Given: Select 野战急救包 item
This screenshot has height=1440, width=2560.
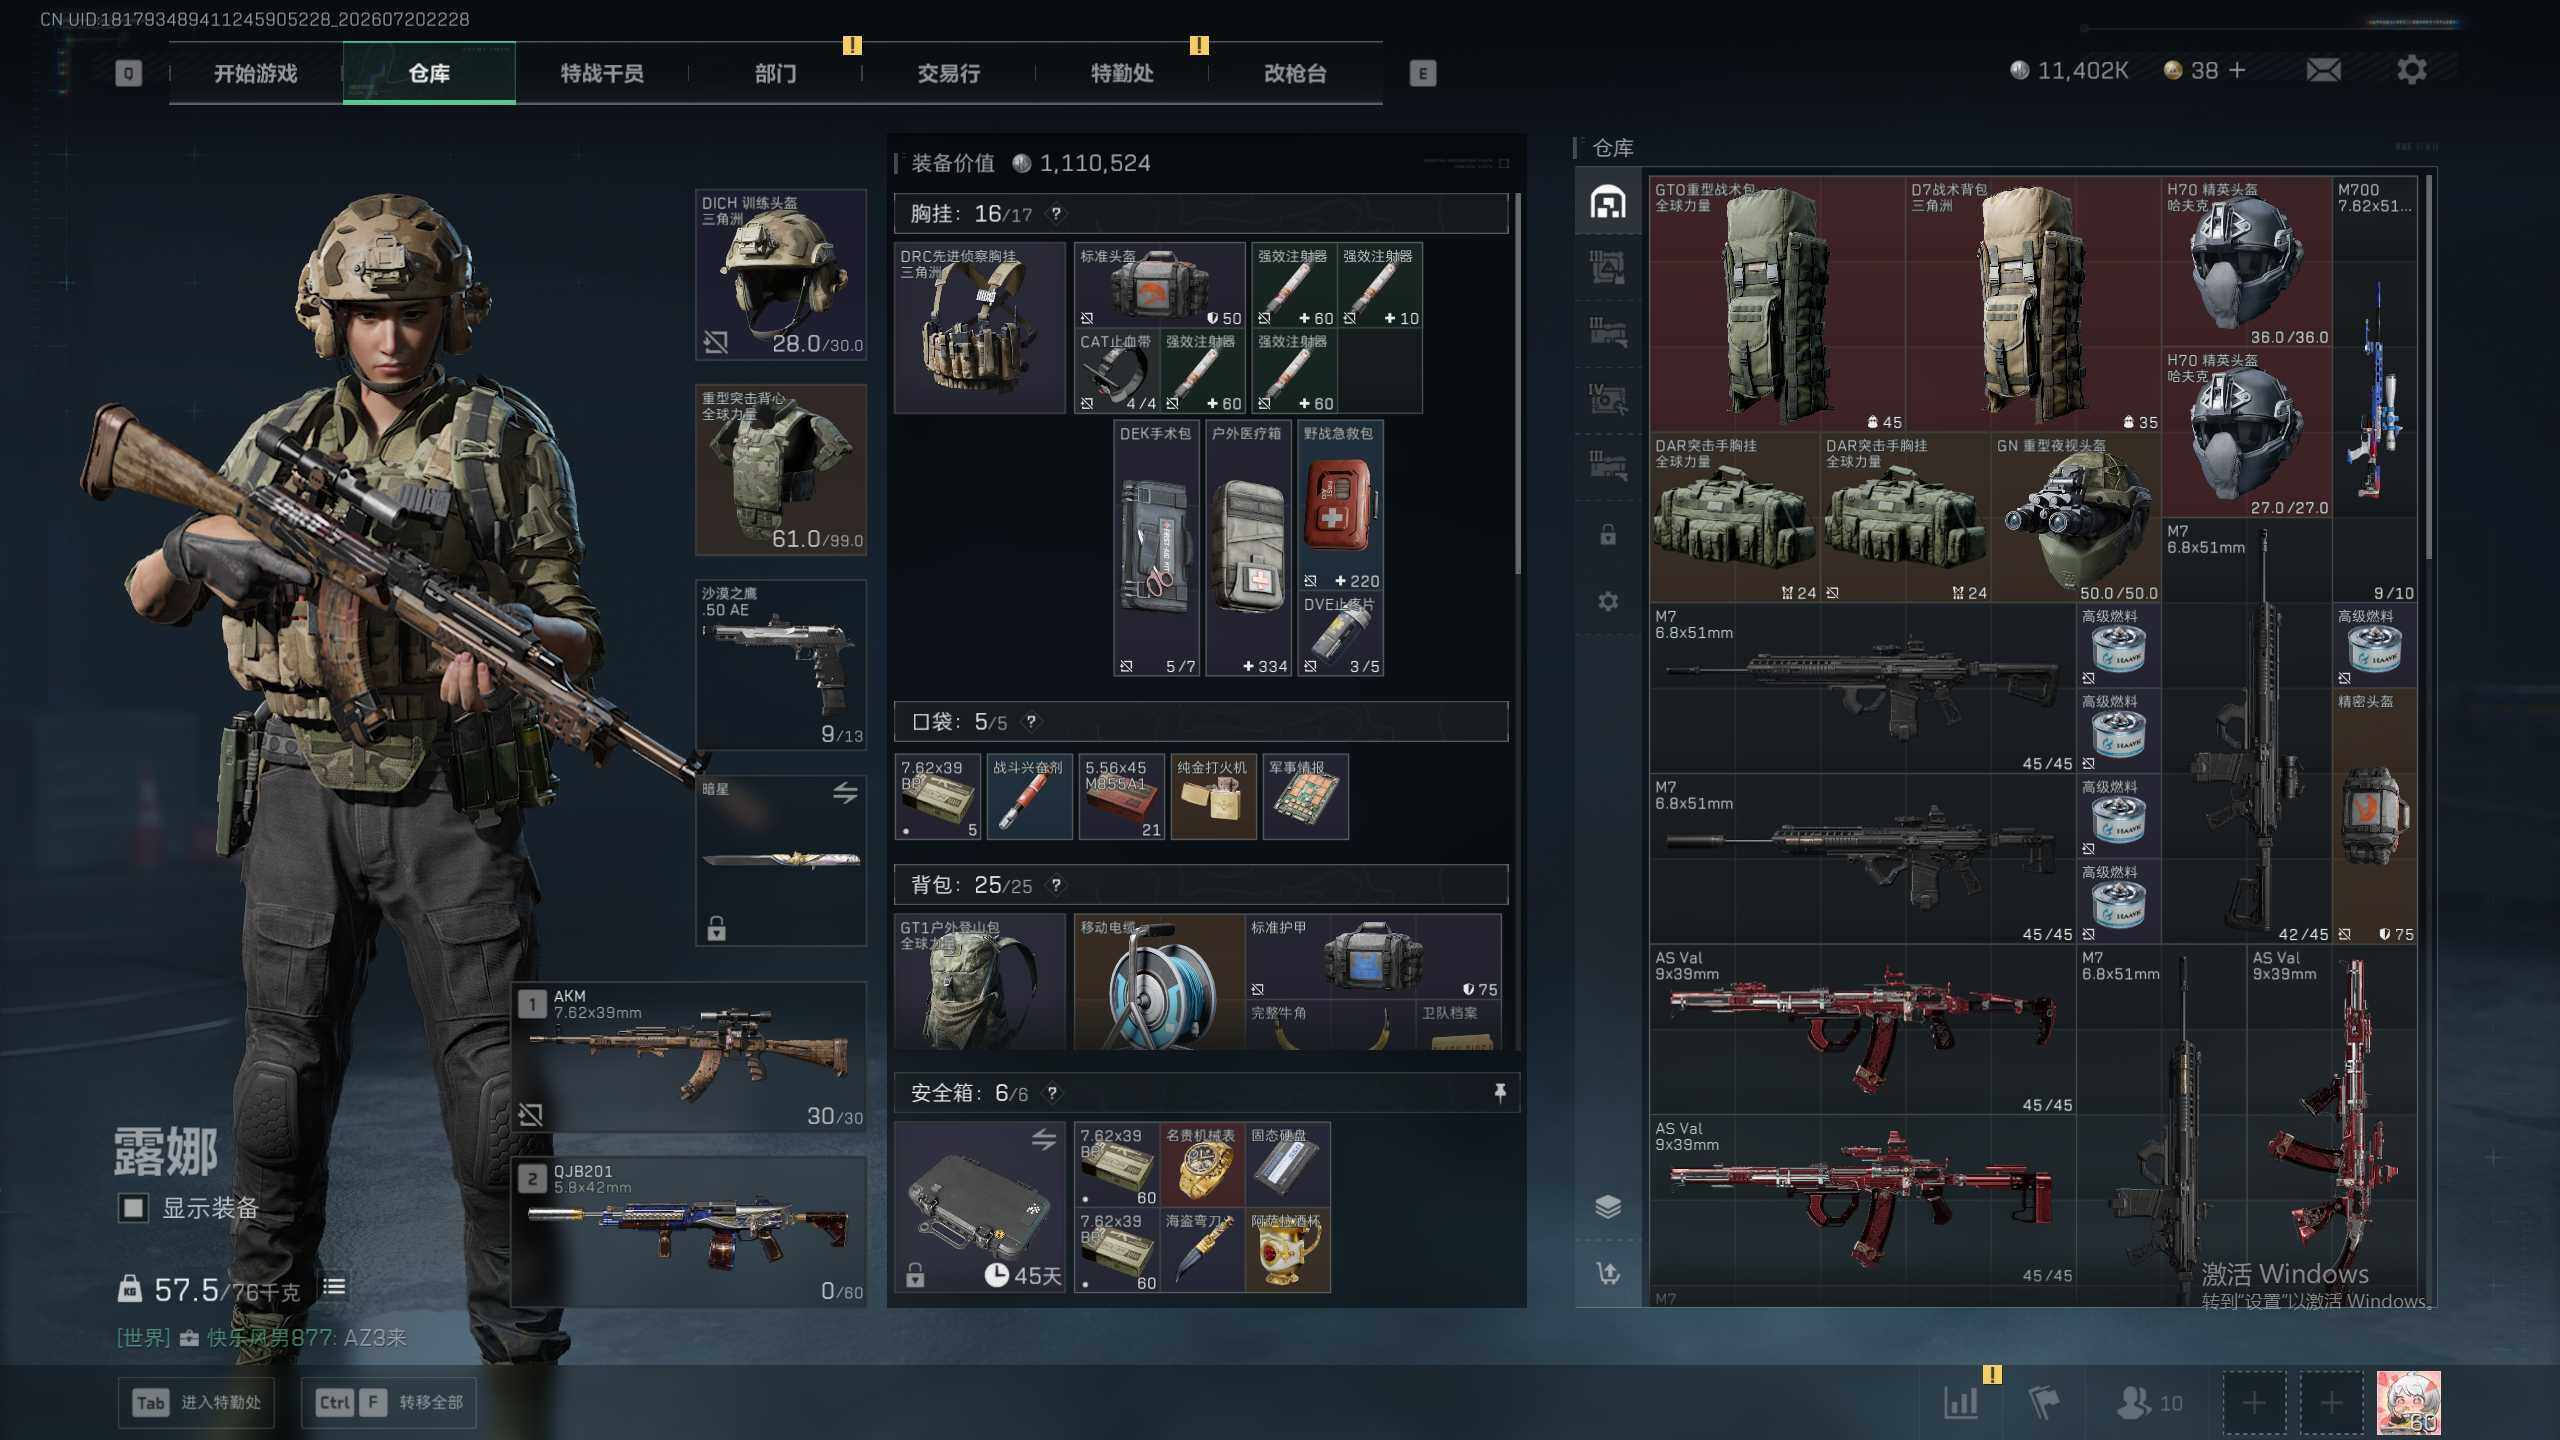Looking at the screenshot, I should 1340,506.
